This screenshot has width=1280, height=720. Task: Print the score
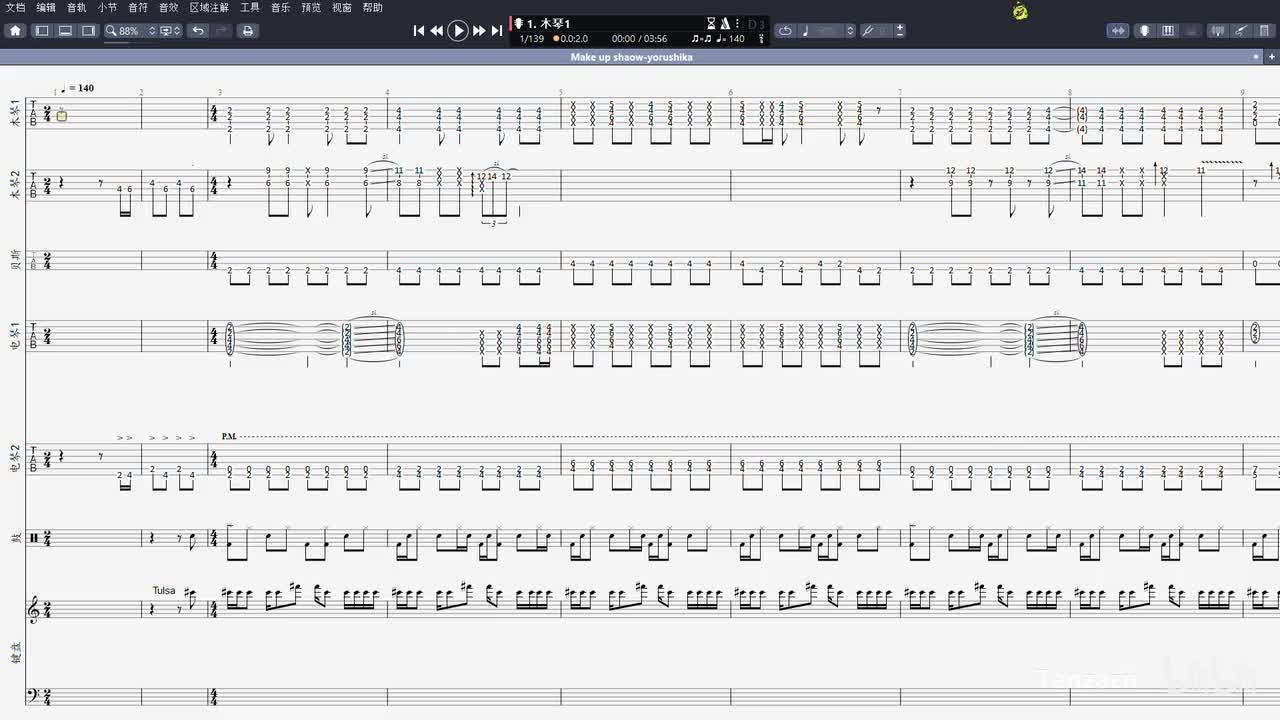pyautogui.click(x=248, y=31)
